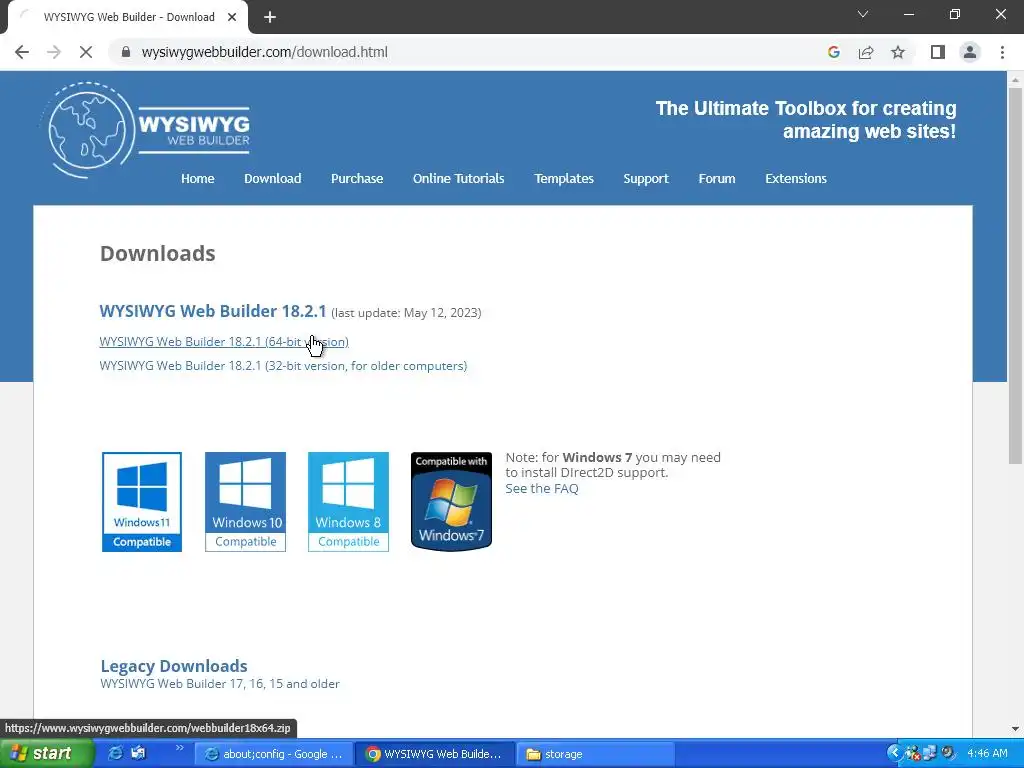
Task: Click the padlock site info icon
Action: pos(126,52)
